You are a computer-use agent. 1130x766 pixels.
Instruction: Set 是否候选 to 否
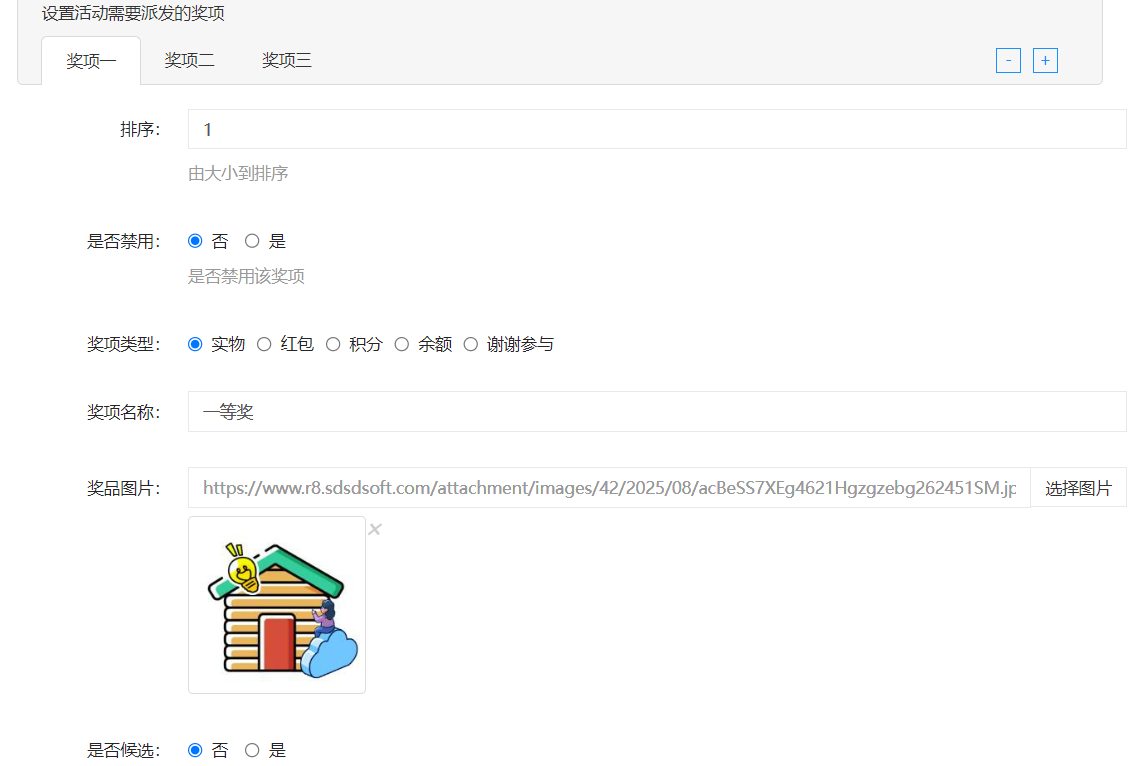pos(195,749)
